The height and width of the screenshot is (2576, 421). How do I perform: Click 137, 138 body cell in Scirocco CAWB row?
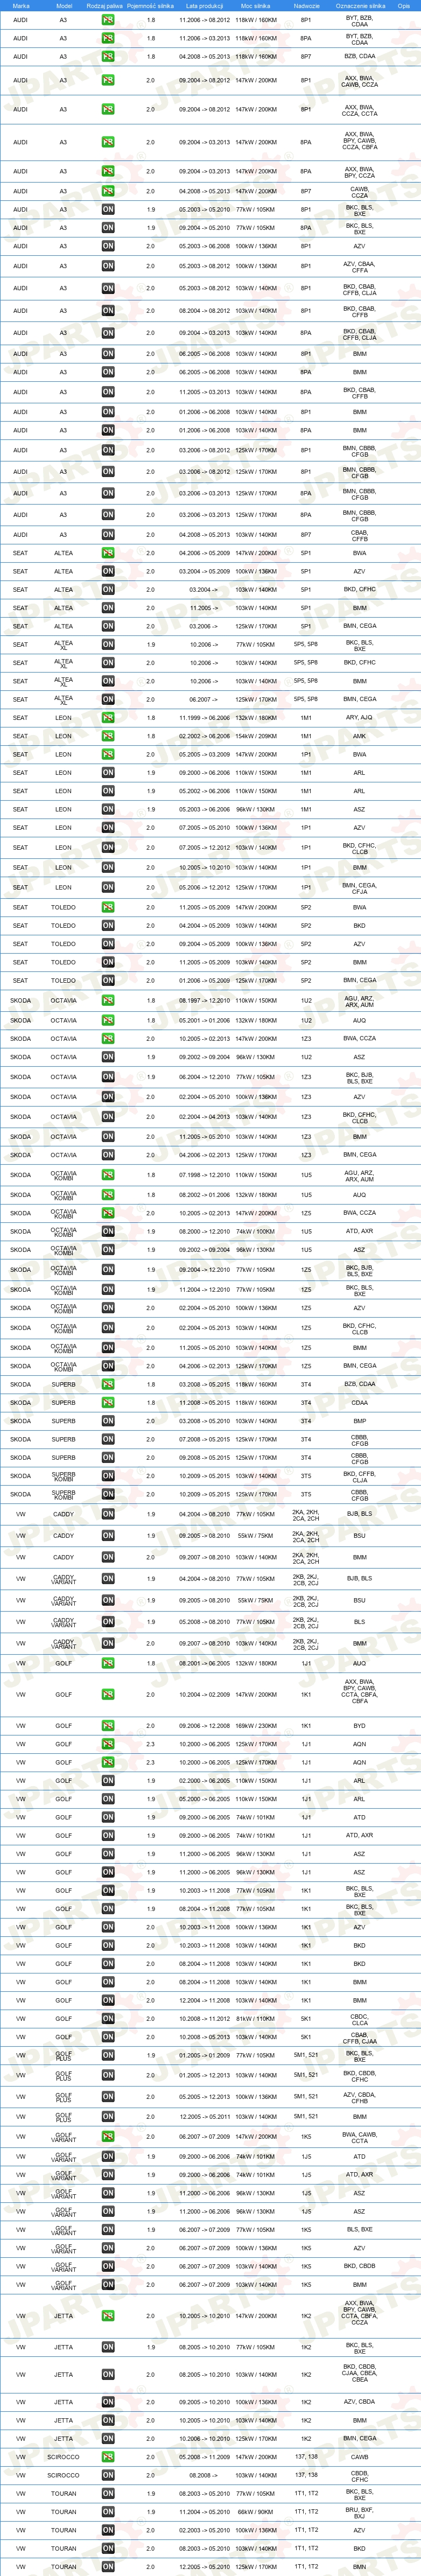click(306, 2457)
